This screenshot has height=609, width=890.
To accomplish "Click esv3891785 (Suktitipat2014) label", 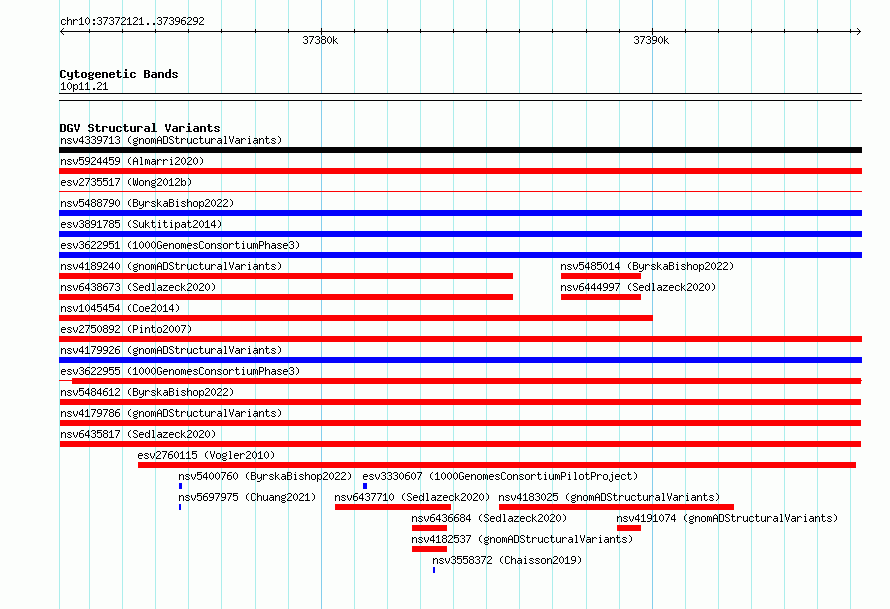I will tap(141, 224).
